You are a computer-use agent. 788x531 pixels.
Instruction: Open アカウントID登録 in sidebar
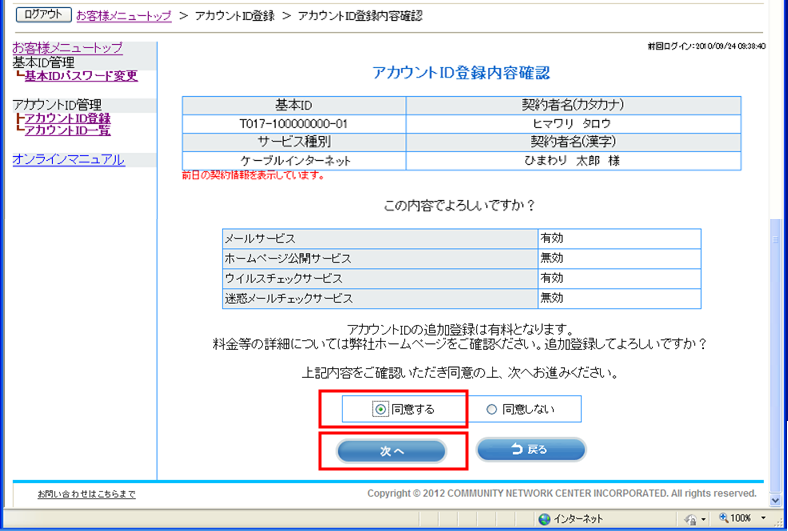coord(67,118)
